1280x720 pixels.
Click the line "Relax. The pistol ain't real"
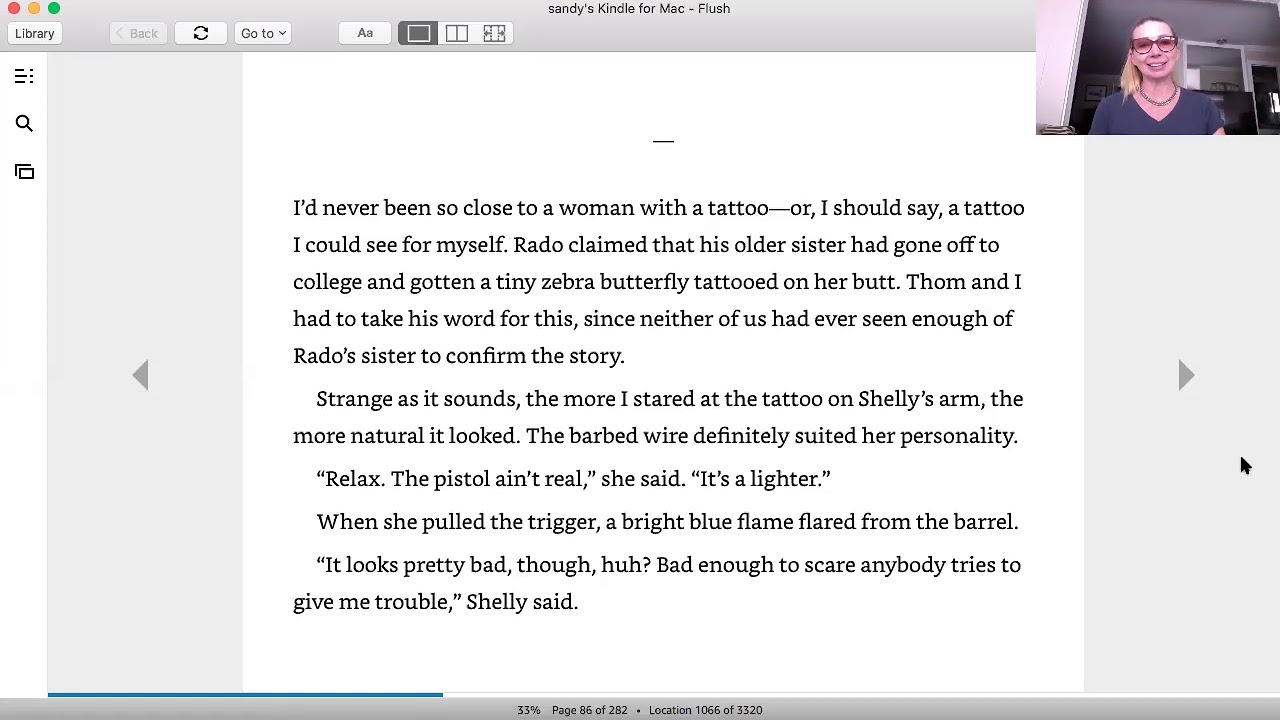tap(573, 479)
